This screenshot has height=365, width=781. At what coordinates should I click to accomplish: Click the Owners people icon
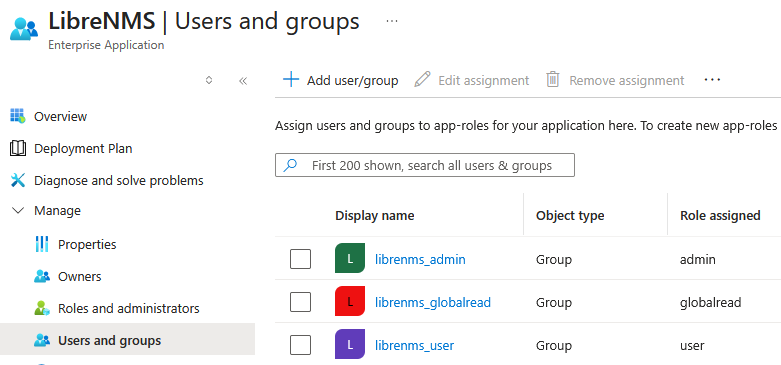pos(42,276)
